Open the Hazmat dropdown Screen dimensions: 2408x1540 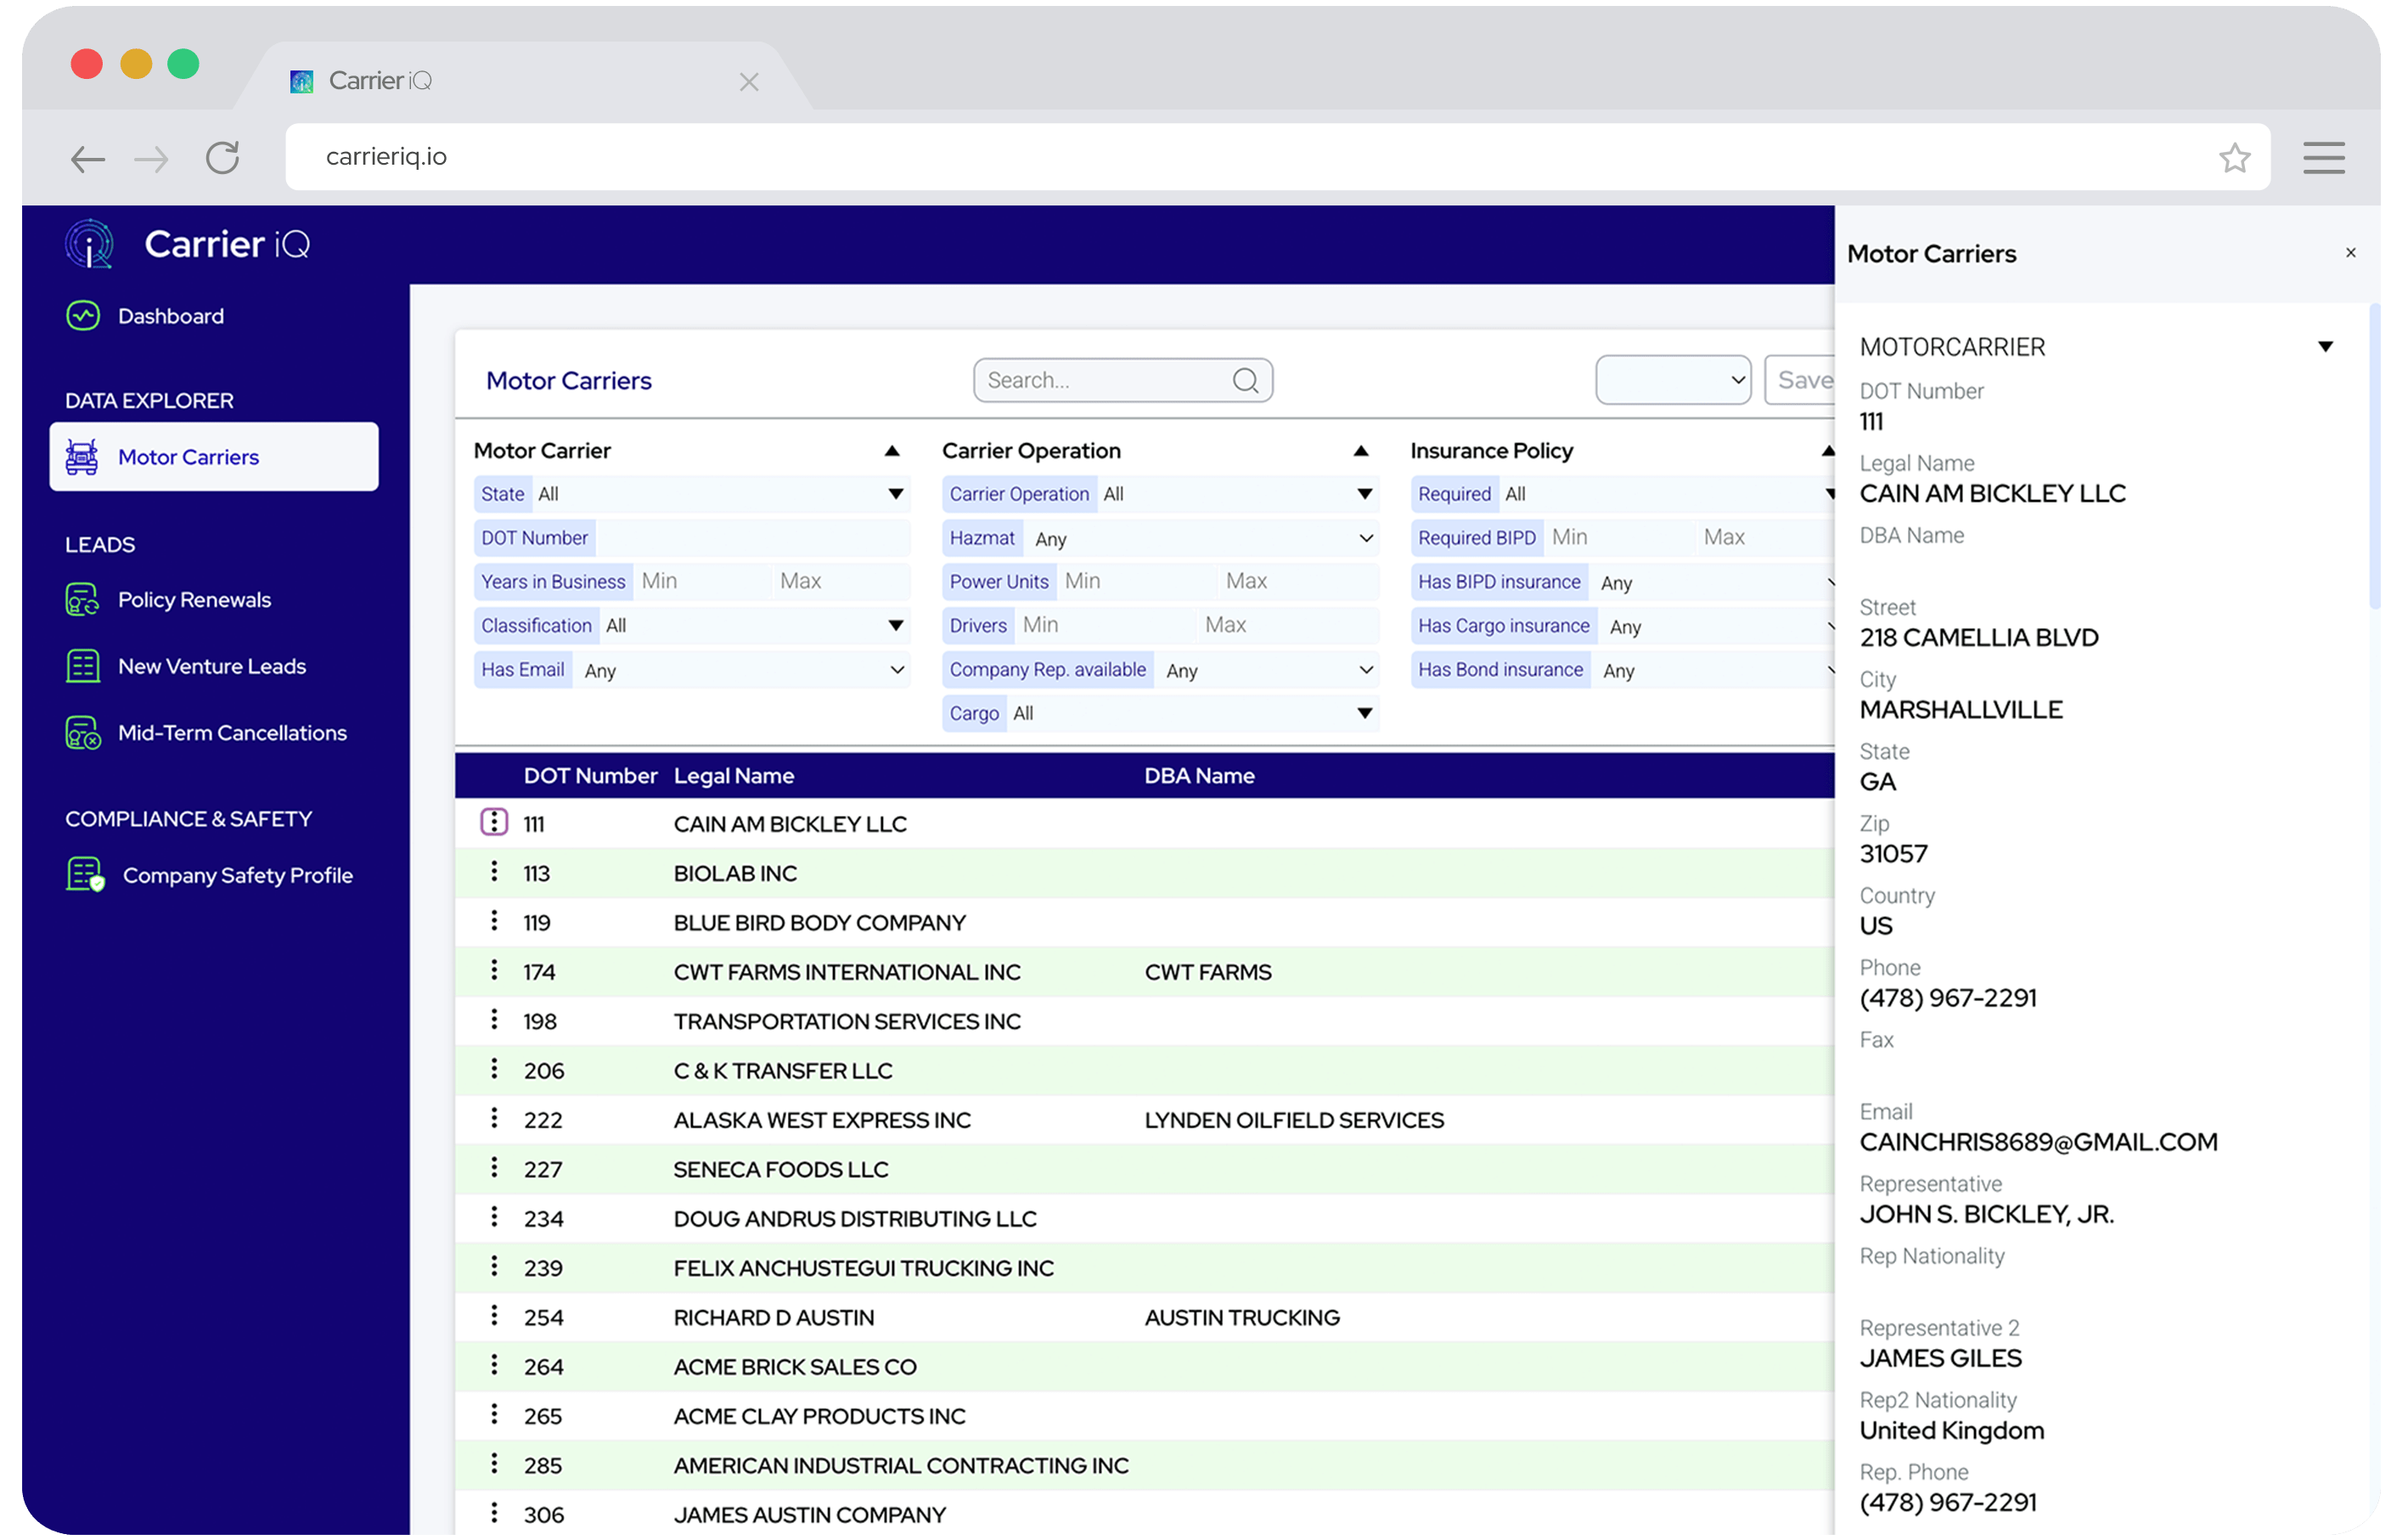coord(1365,539)
